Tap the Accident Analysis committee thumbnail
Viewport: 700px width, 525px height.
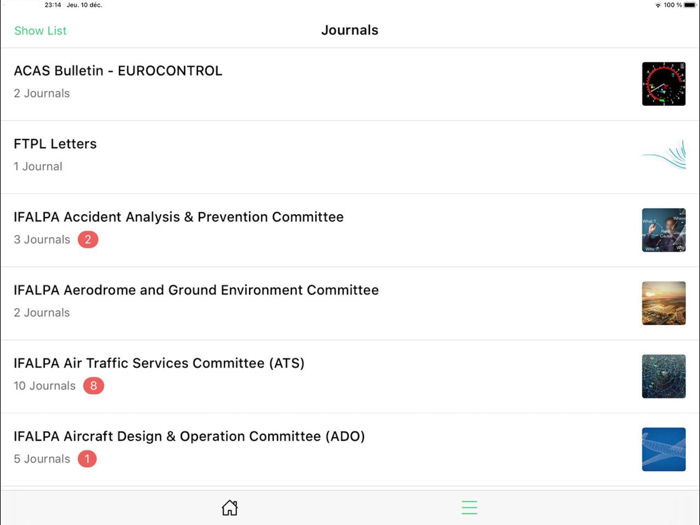click(664, 230)
